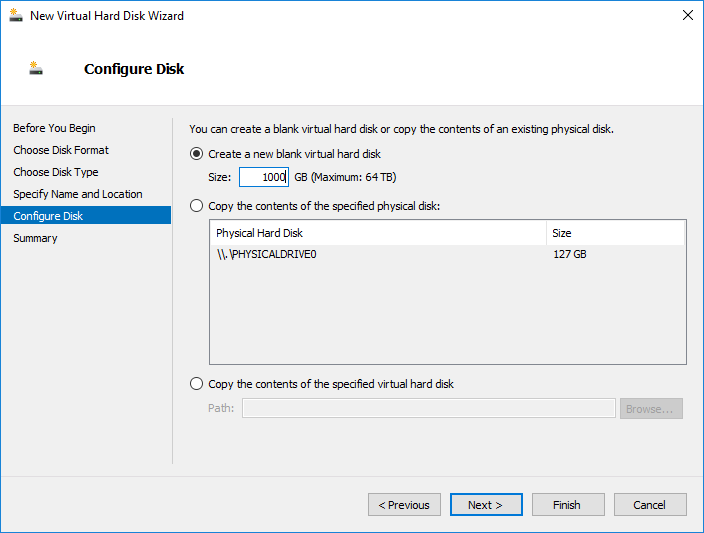Viewport: 704px width, 533px height.
Task: Click the Size input field showing 1000
Action: (263, 177)
